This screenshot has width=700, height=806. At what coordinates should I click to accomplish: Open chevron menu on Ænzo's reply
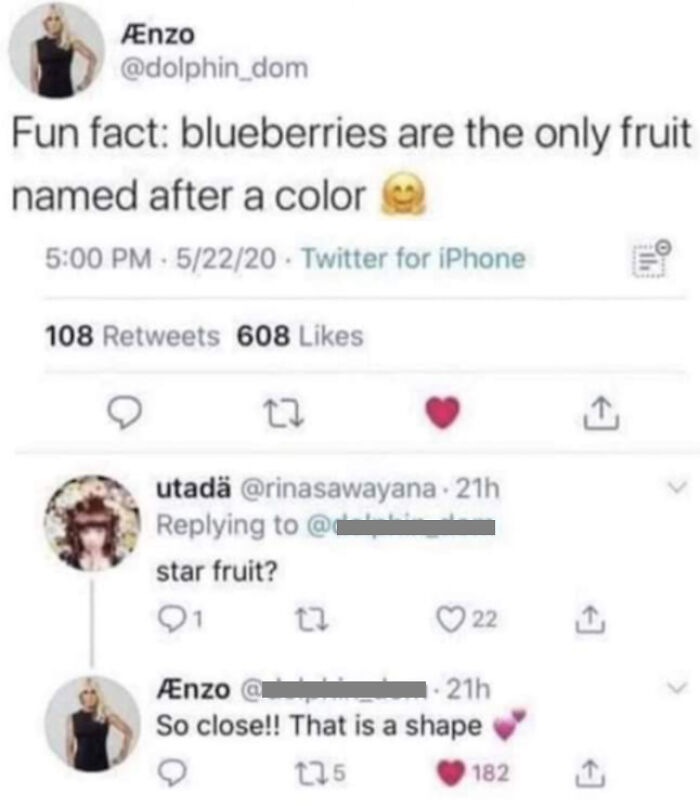pyautogui.click(x=677, y=687)
